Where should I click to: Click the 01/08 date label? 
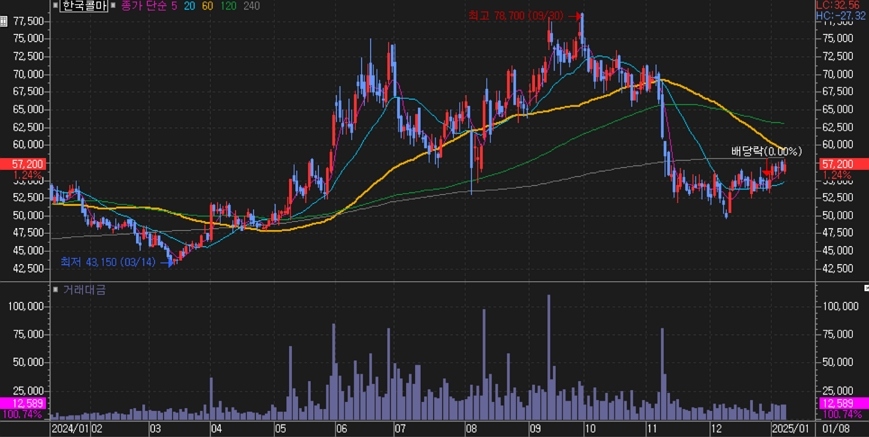click(x=834, y=429)
